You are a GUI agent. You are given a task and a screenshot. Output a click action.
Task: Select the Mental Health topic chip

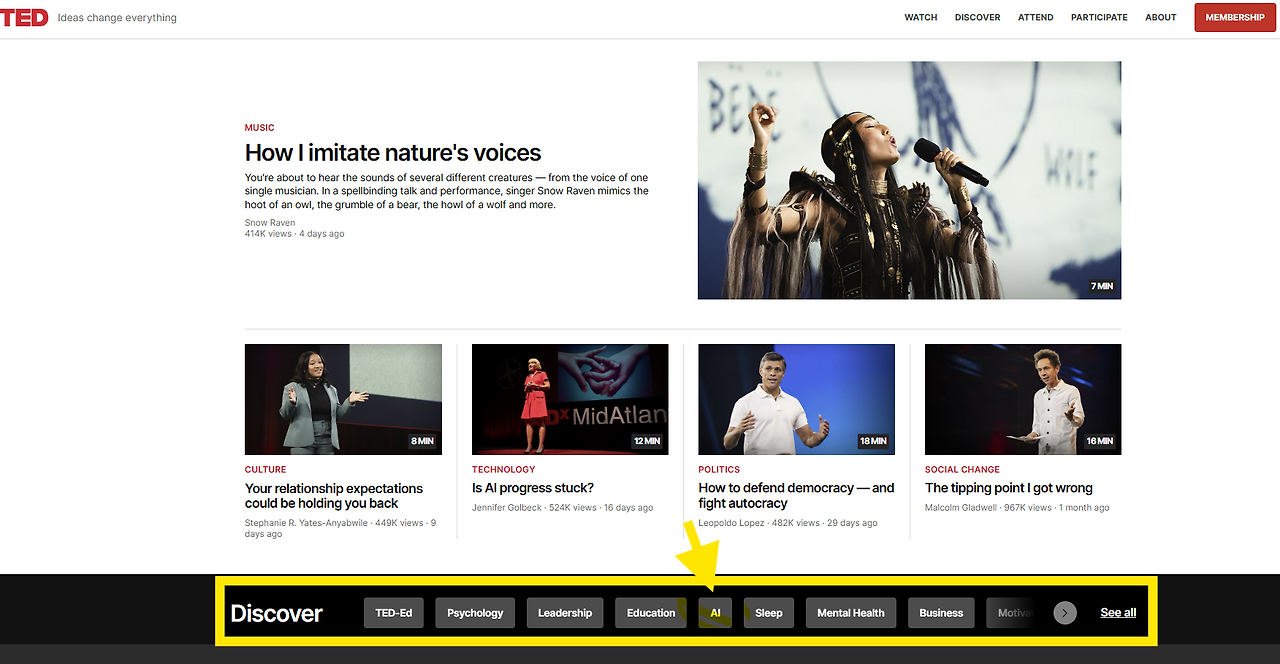pos(851,613)
